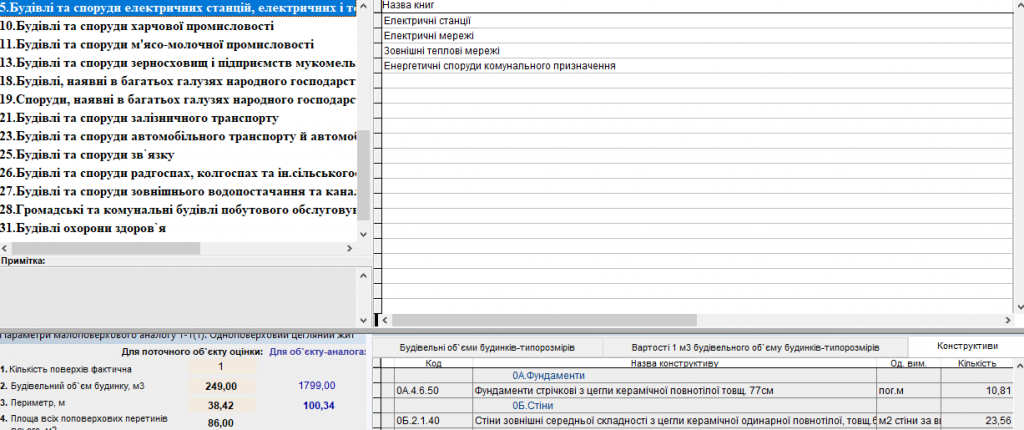
Task: Select the Електричні мережі book row
Action: point(696,35)
